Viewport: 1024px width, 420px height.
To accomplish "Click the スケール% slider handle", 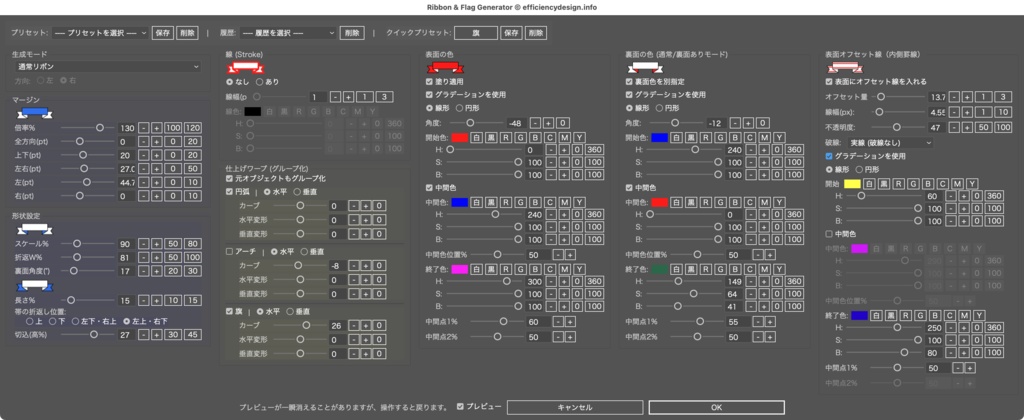I will point(76,244).
